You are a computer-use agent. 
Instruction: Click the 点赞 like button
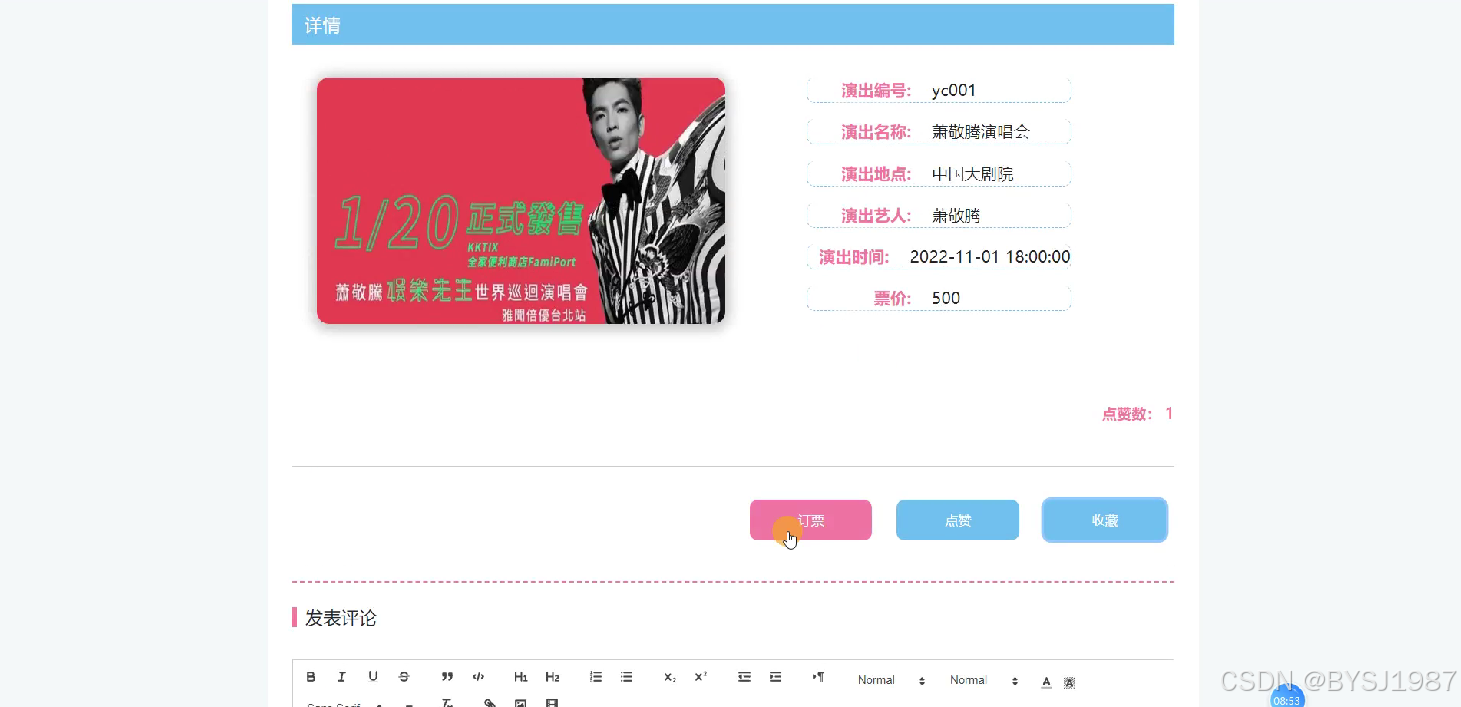tap(957, 520)
